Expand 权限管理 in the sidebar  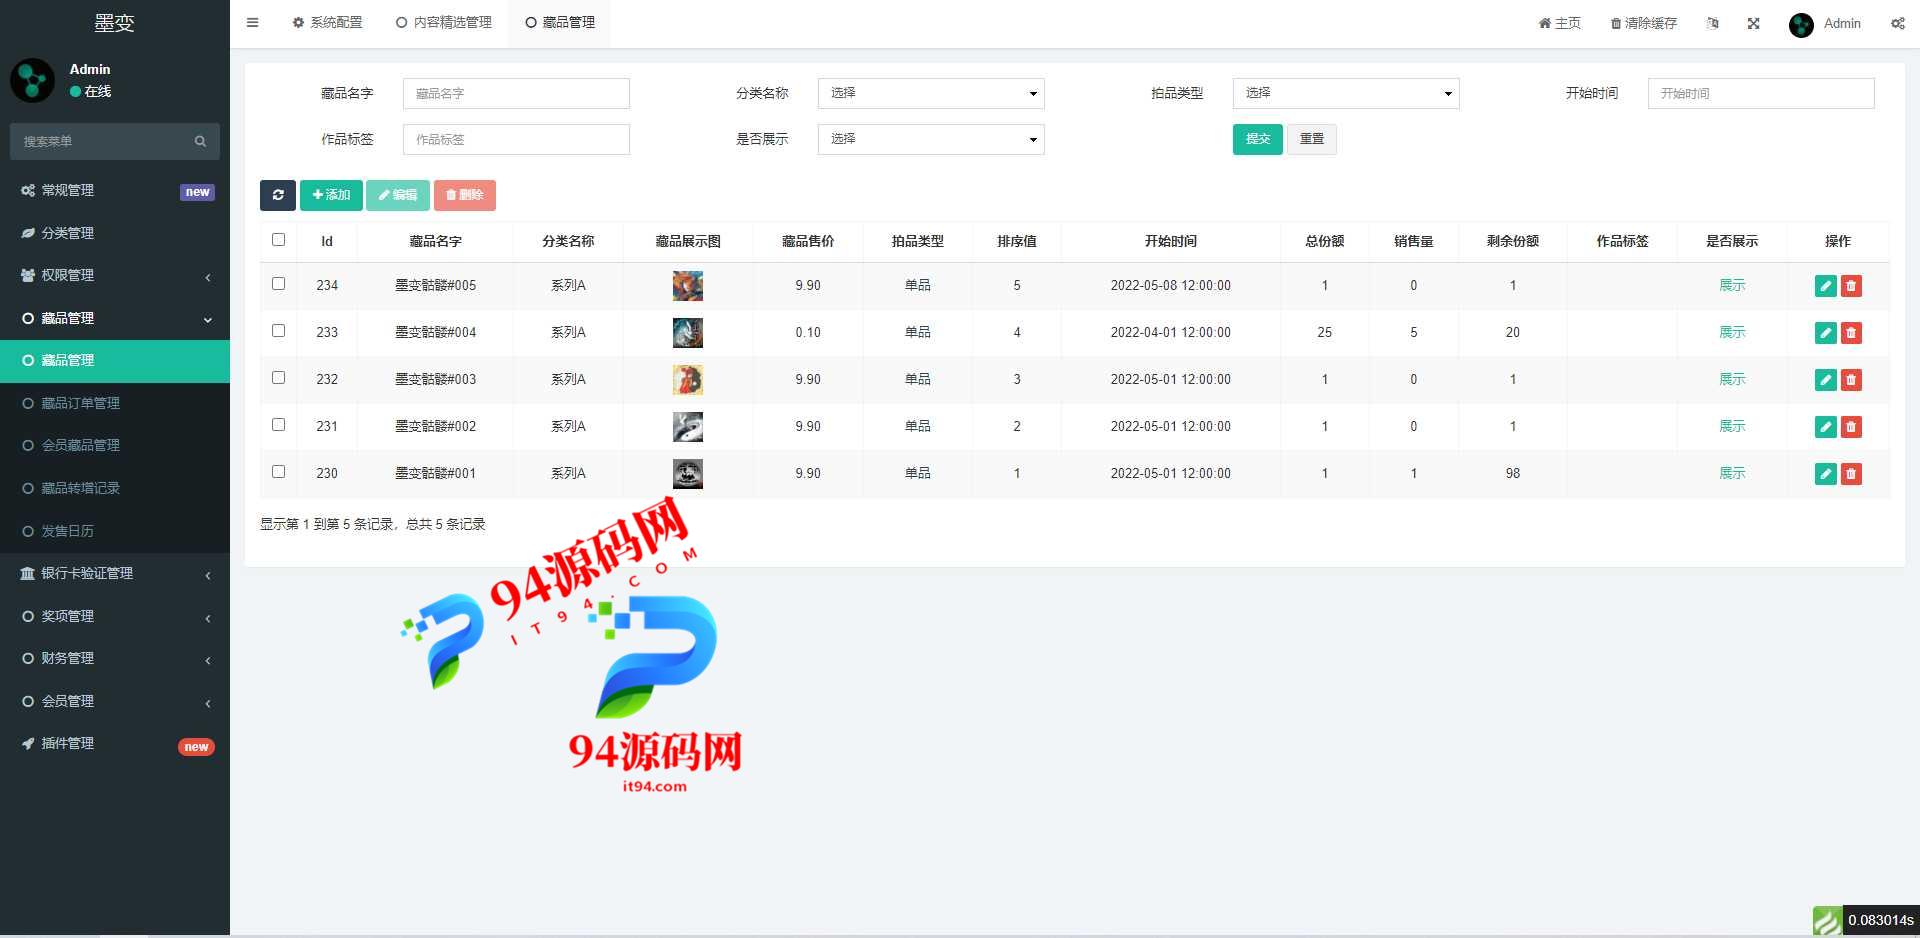click(115, 275)
